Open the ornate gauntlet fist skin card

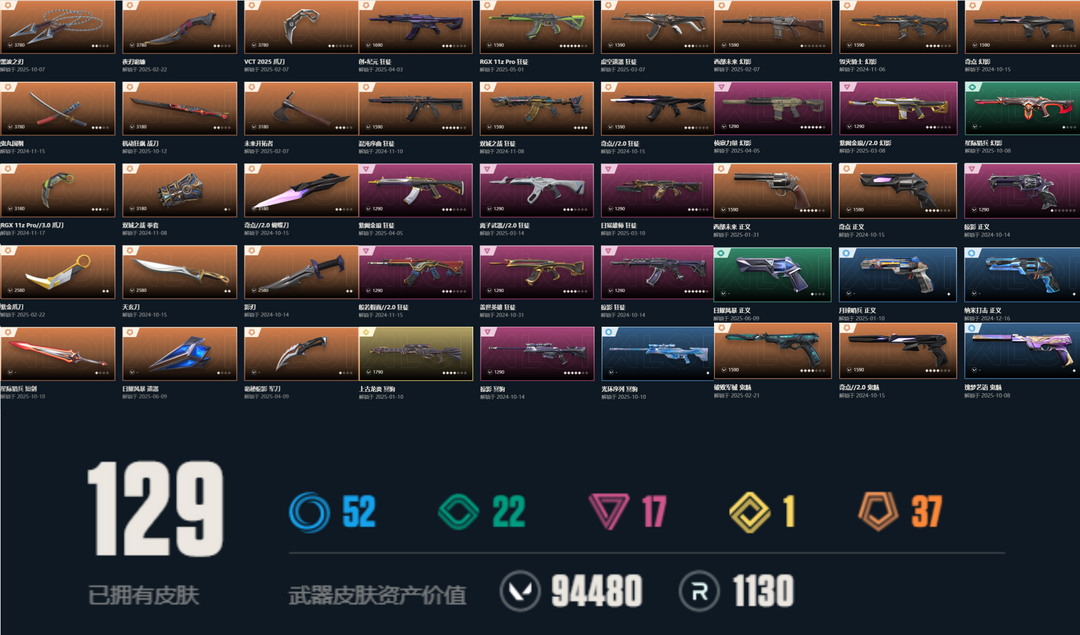pyautogui.click(x=179, y=190)
